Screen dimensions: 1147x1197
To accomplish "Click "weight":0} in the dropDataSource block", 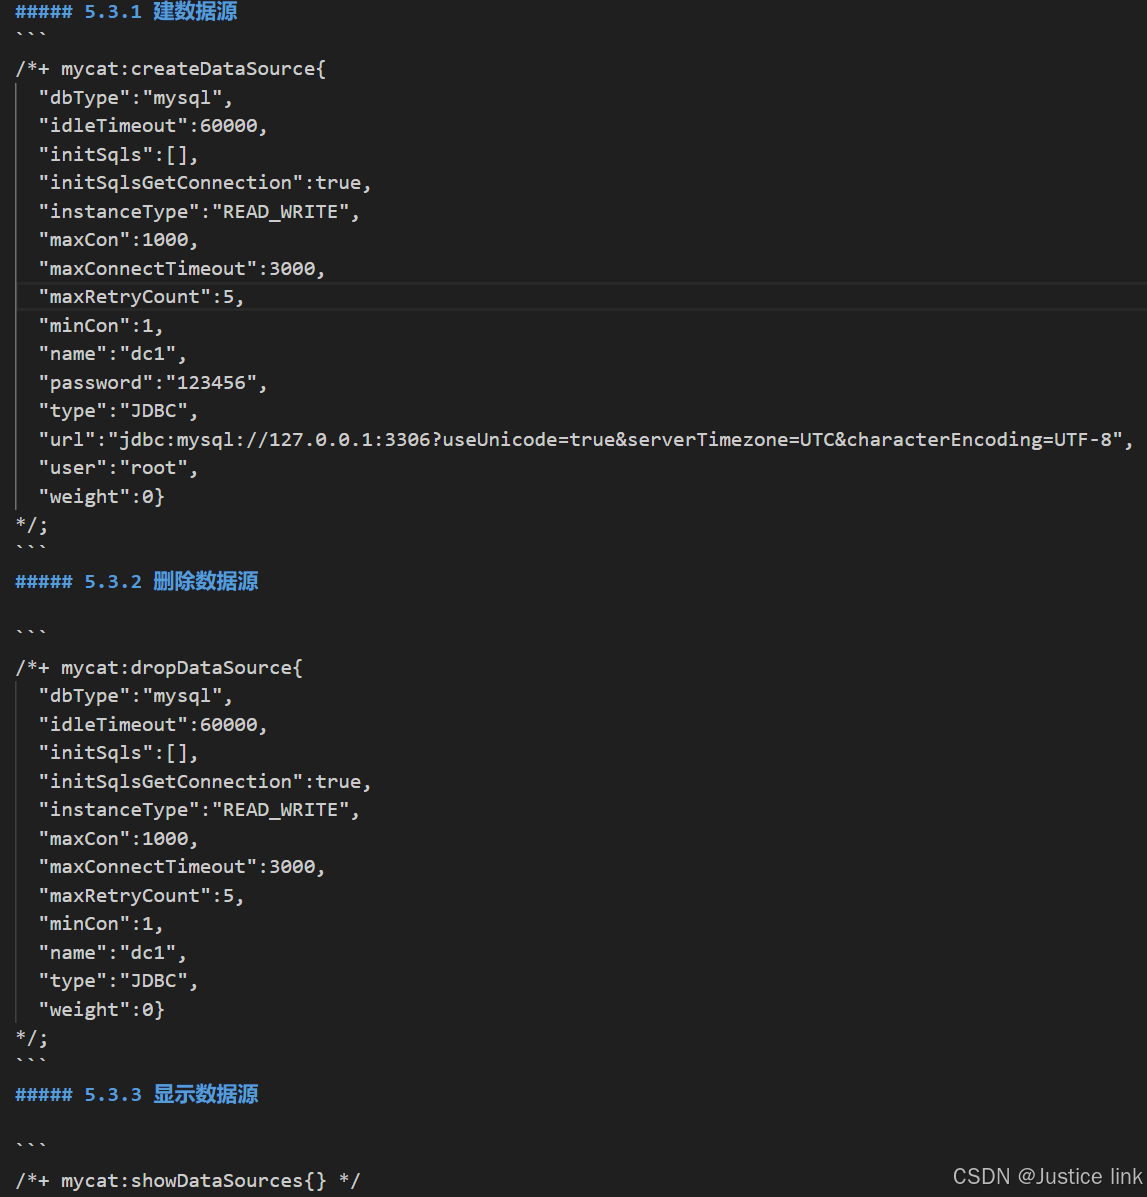I will tap(101, 1010).
